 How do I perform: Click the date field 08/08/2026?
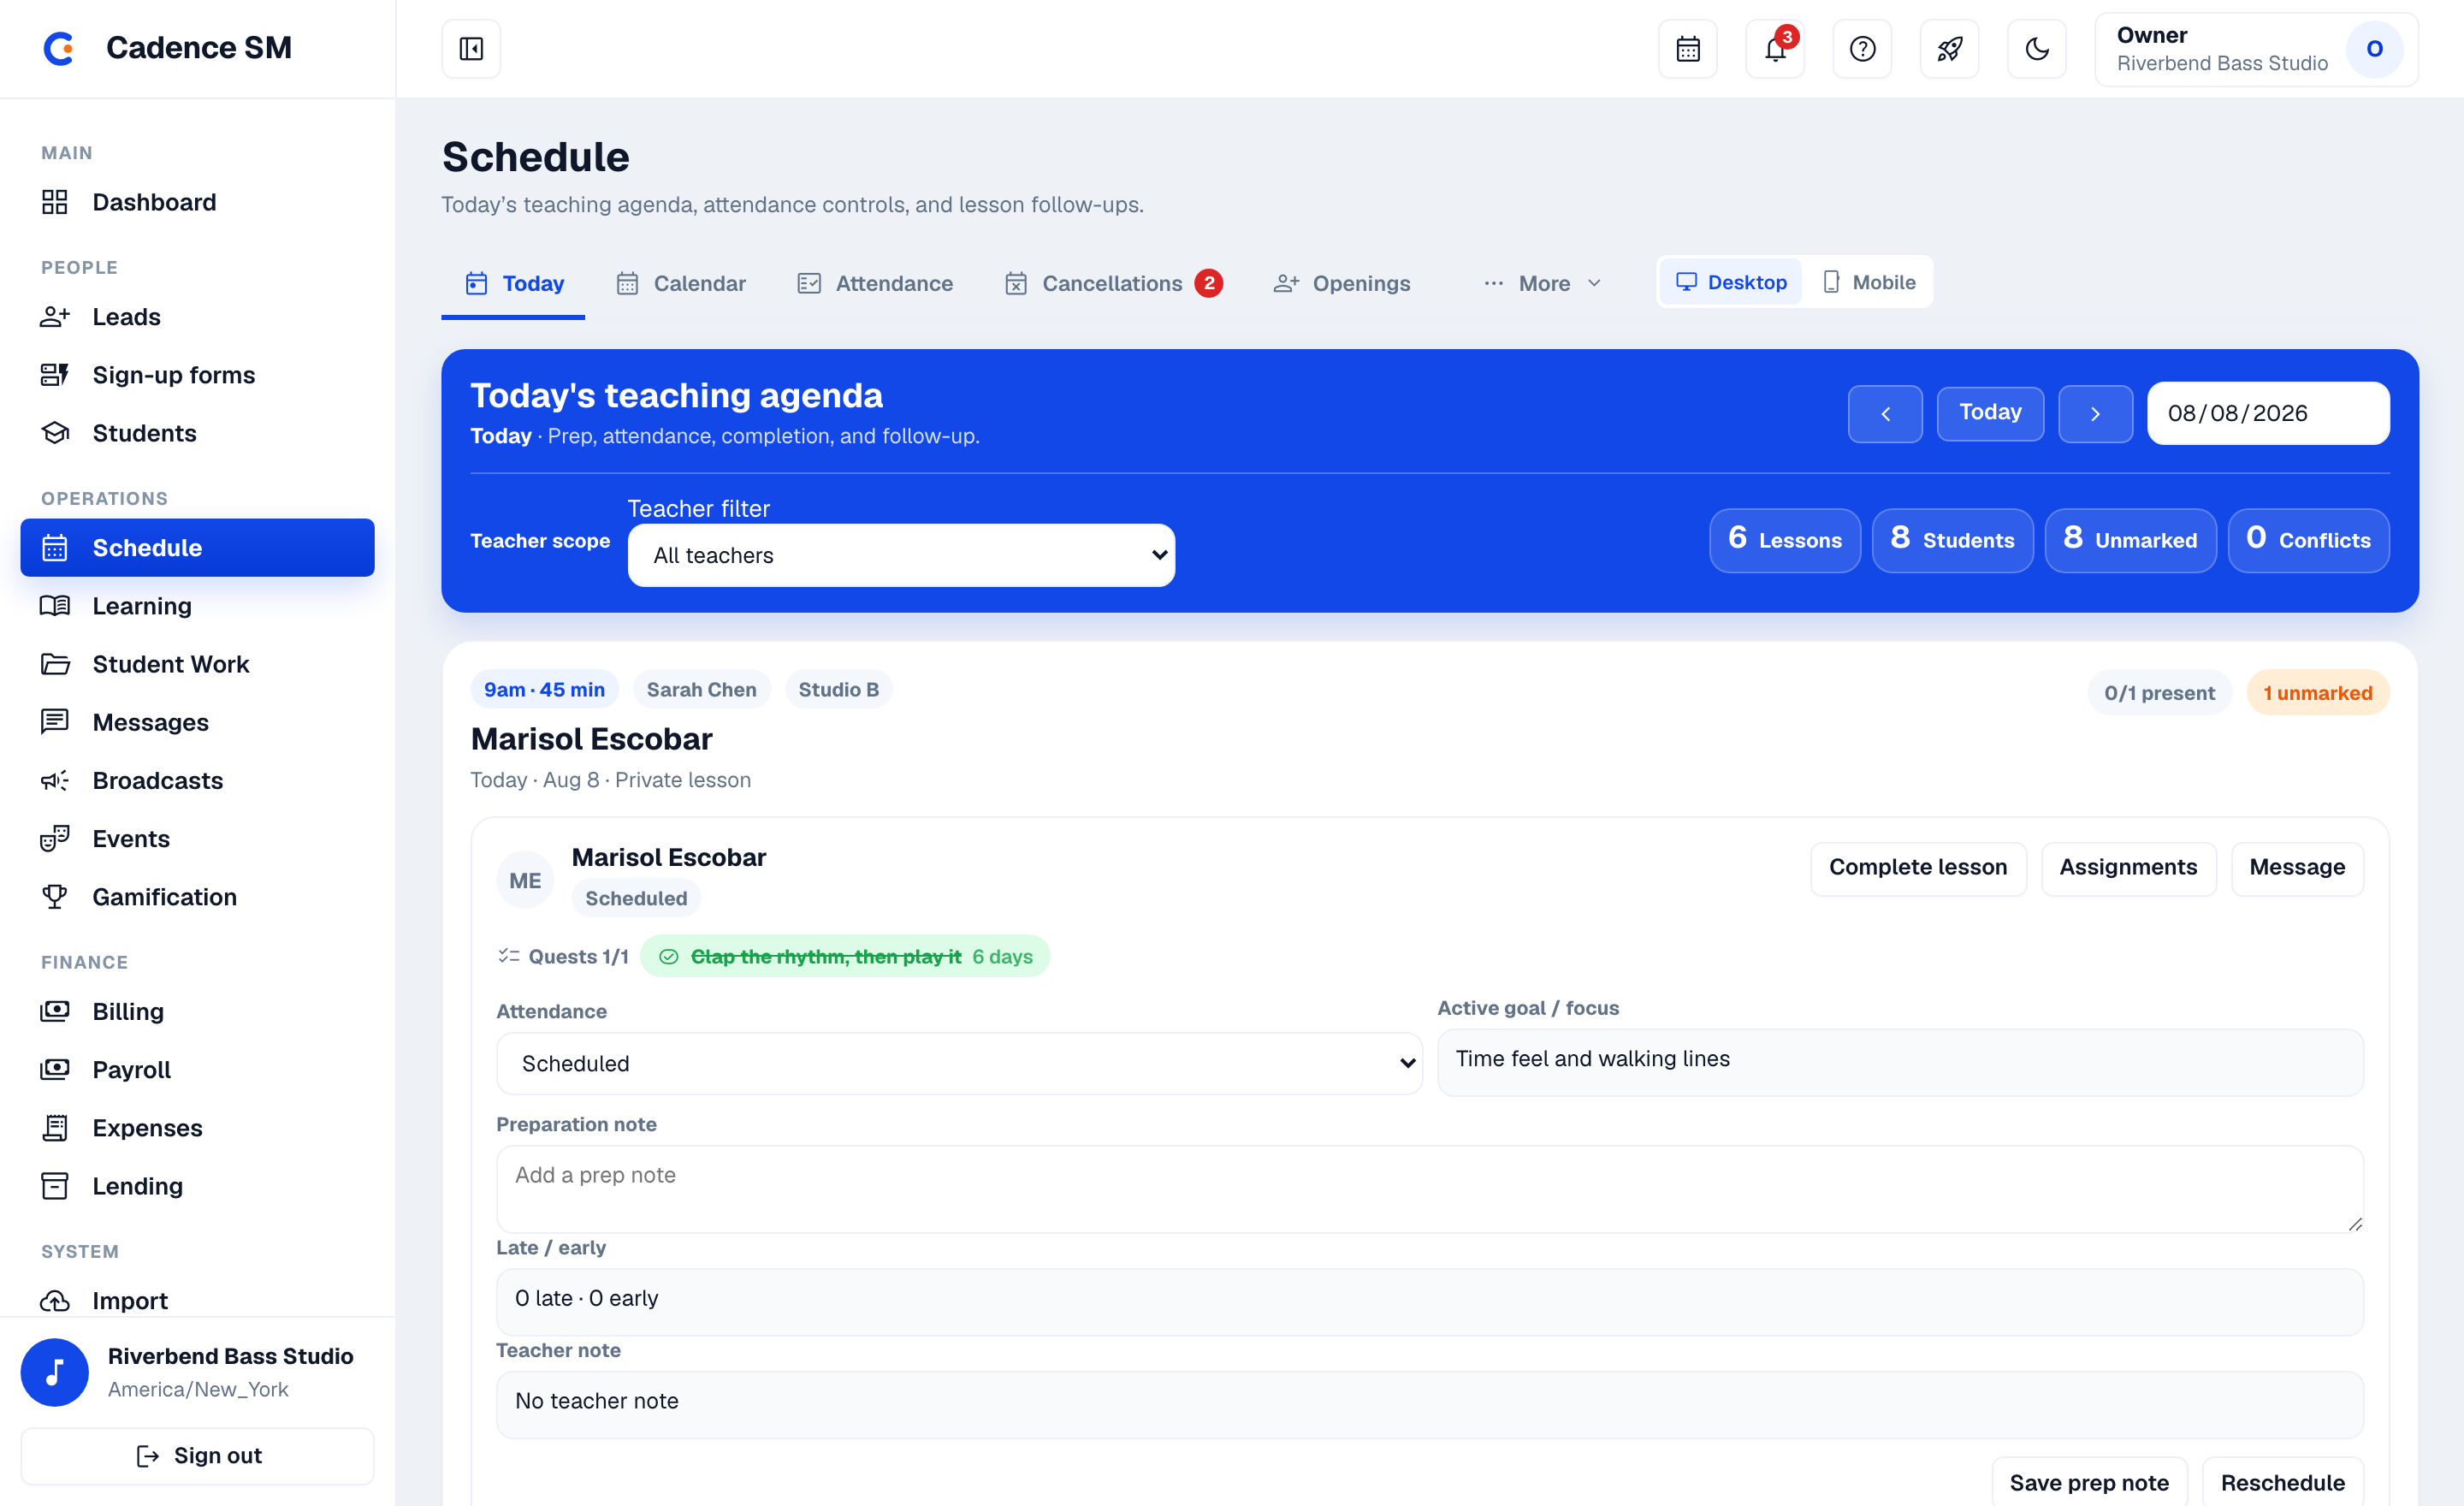(x=2268, y=413)
